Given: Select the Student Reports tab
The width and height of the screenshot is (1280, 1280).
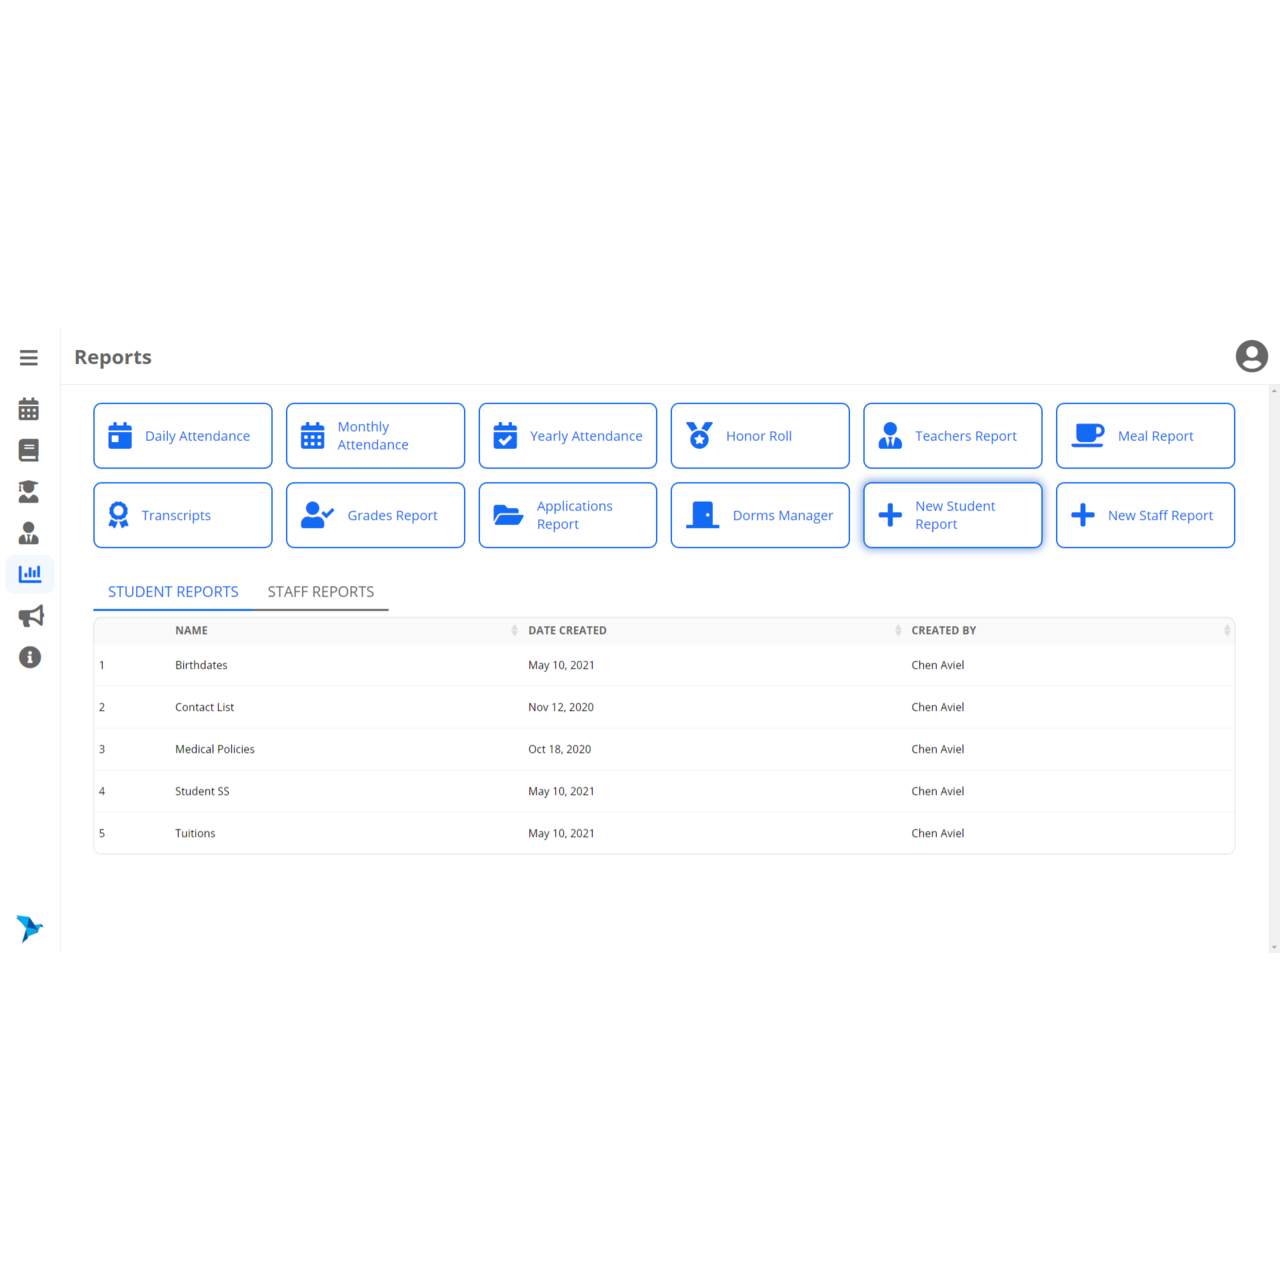Looking at the screenshot, I should pyautogui.click(x=173, y=592).
